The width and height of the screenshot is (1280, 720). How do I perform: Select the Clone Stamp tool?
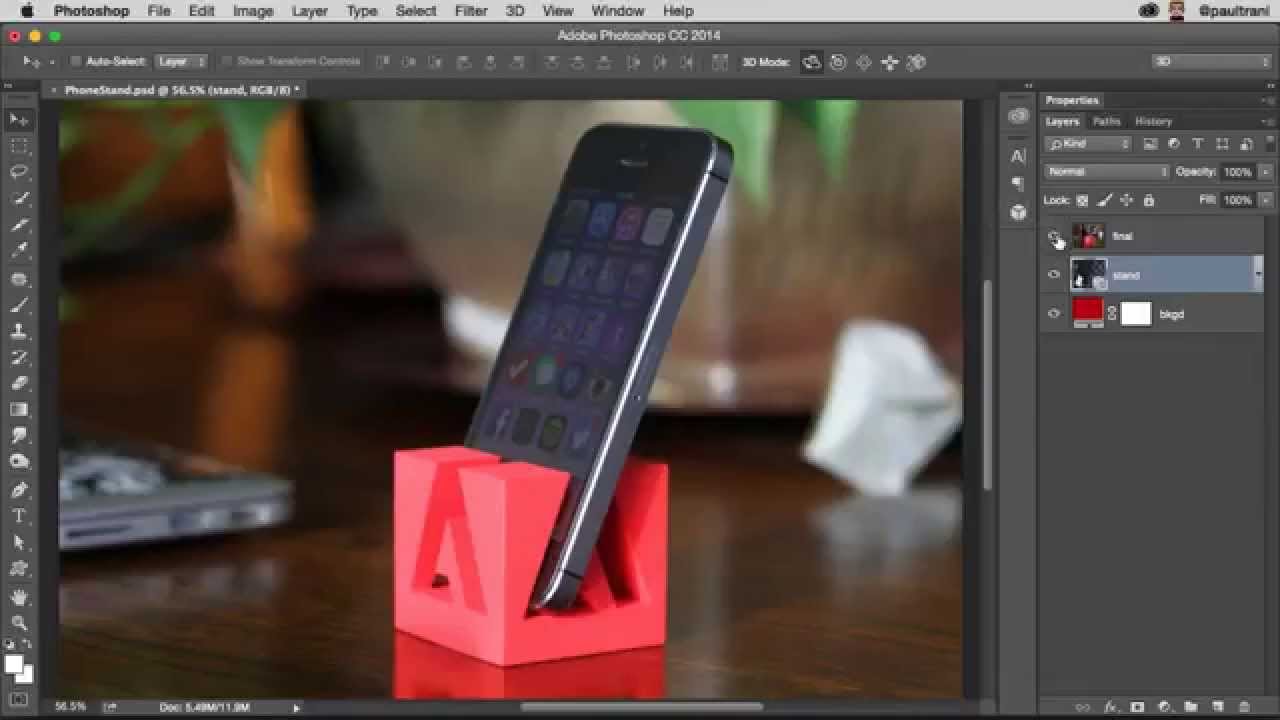pos(19,331)
